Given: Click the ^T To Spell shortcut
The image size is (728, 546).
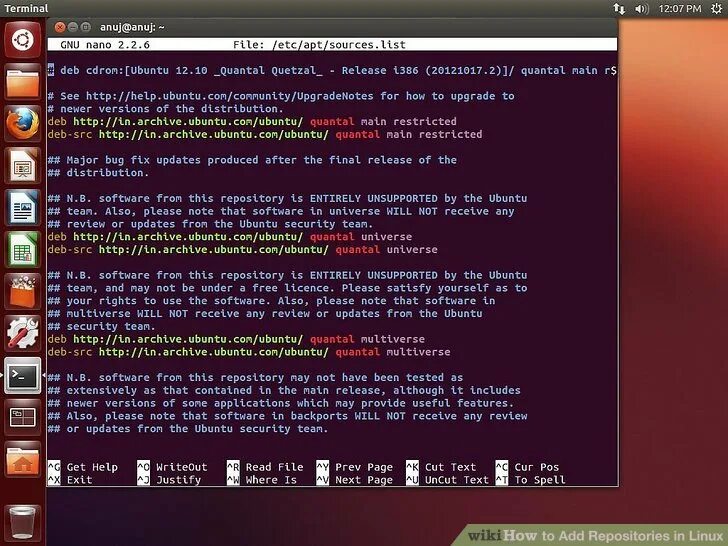Looking at the screenshot, I should (531, 480).
